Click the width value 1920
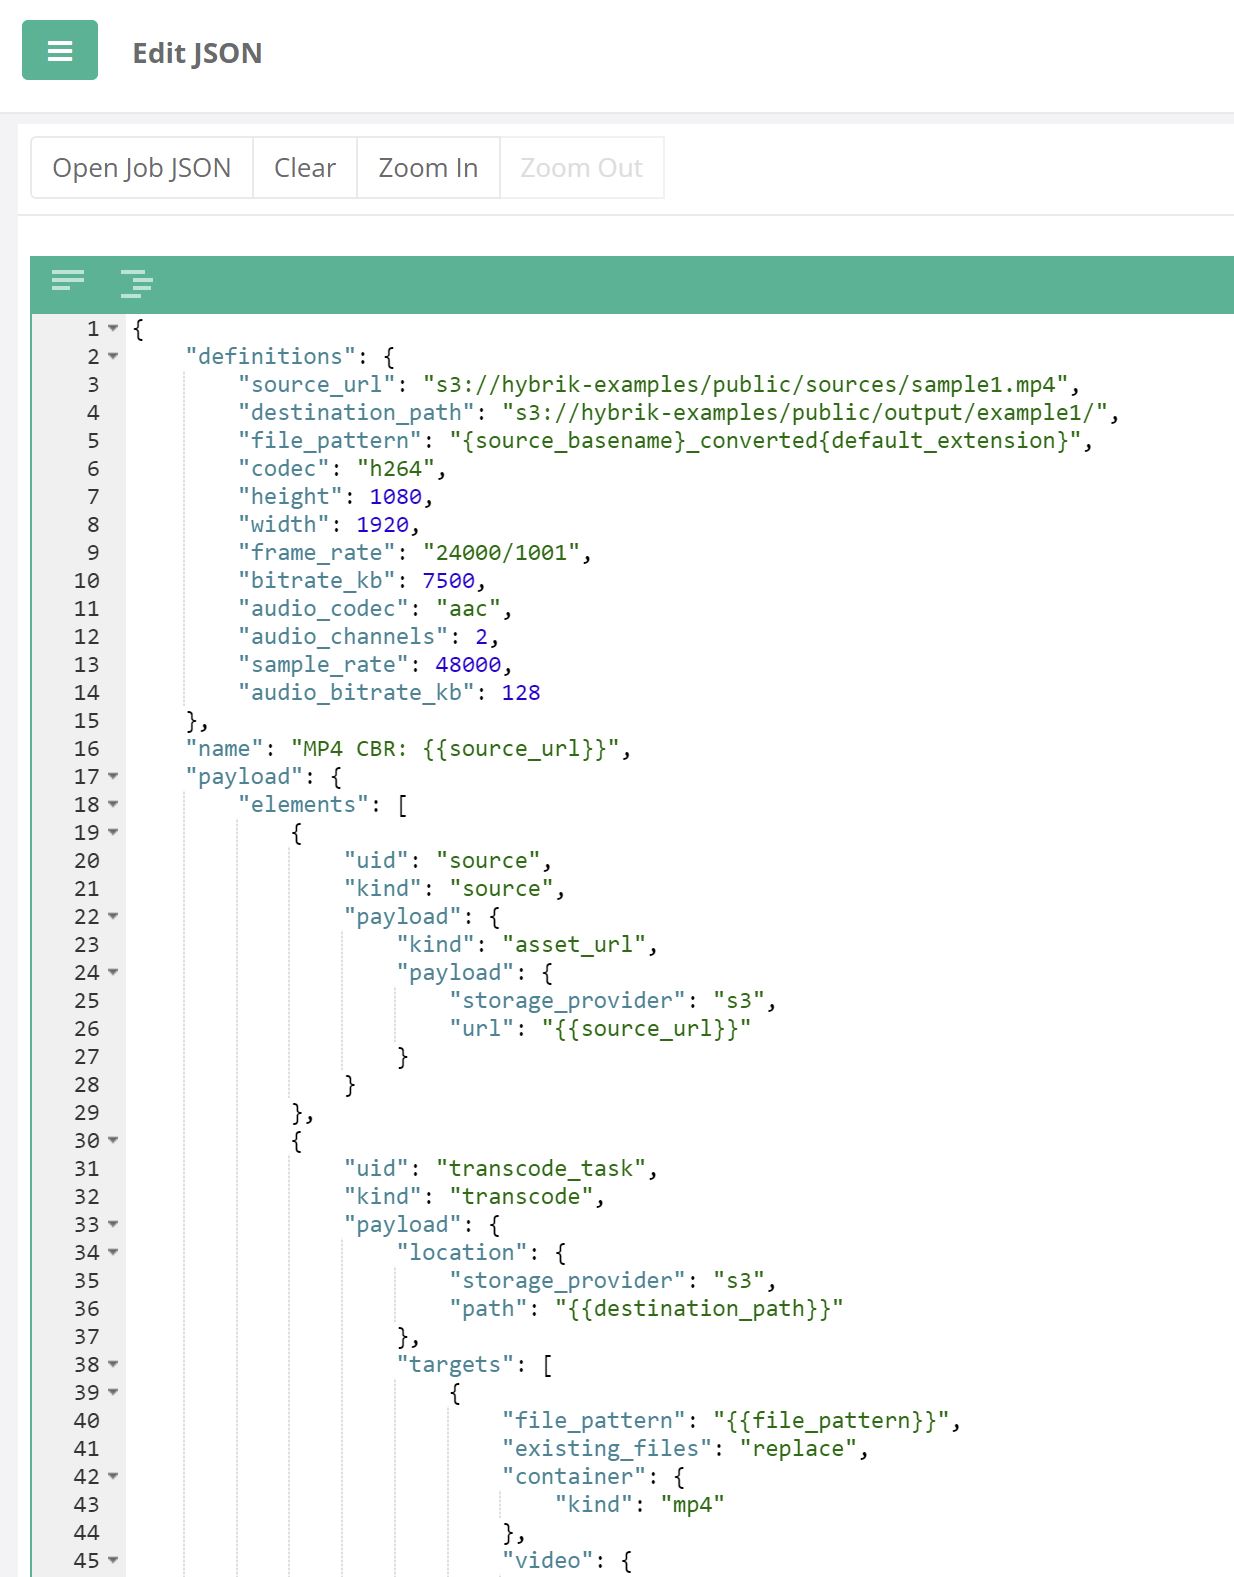The width and height of the screenshot is (1234, 1577). pos(382,525)
